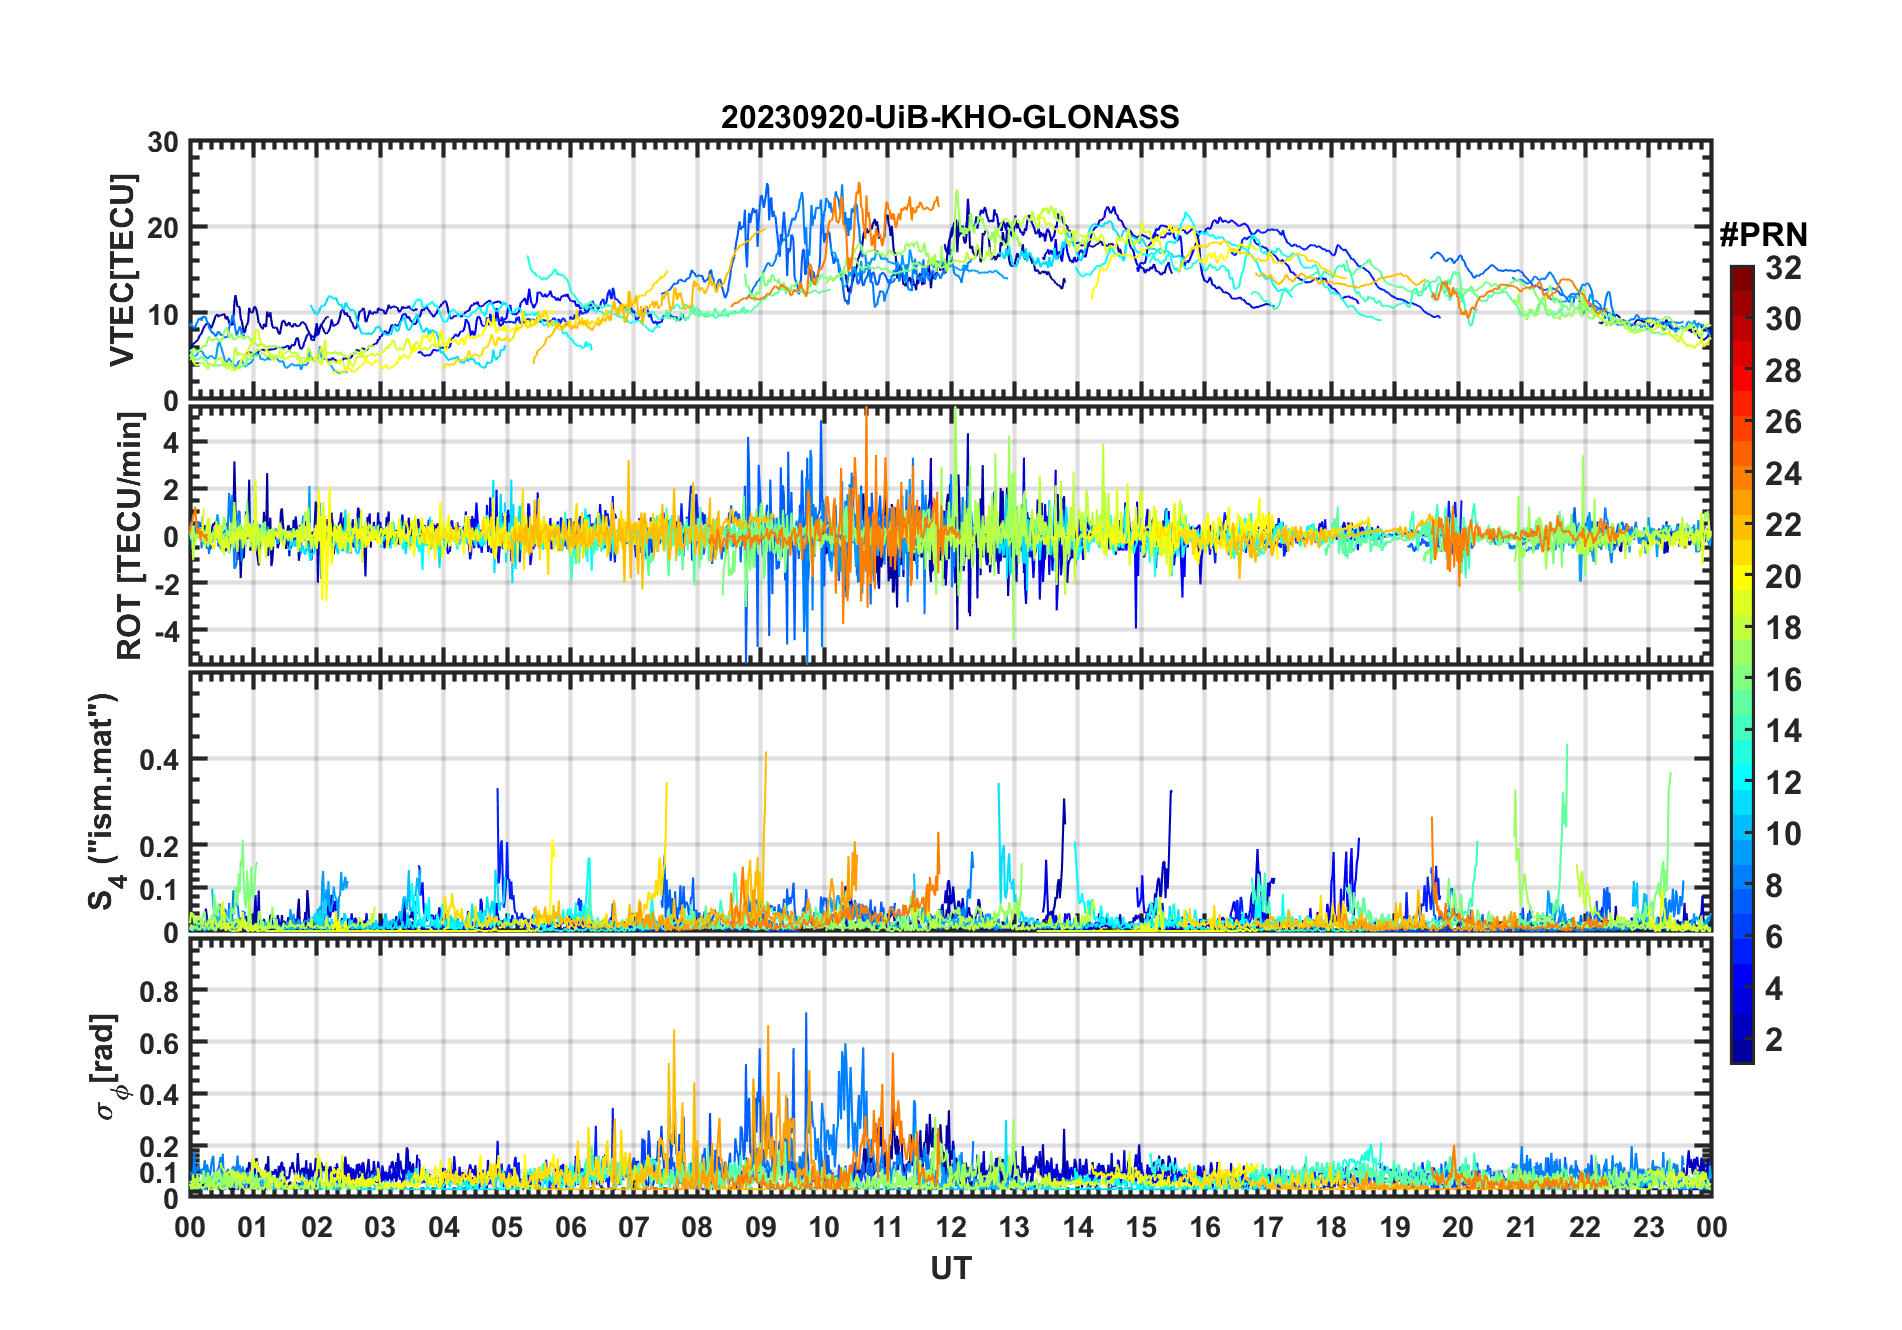
Task: Click inside the VTEC time-series panel
Action: pos(950,270)
